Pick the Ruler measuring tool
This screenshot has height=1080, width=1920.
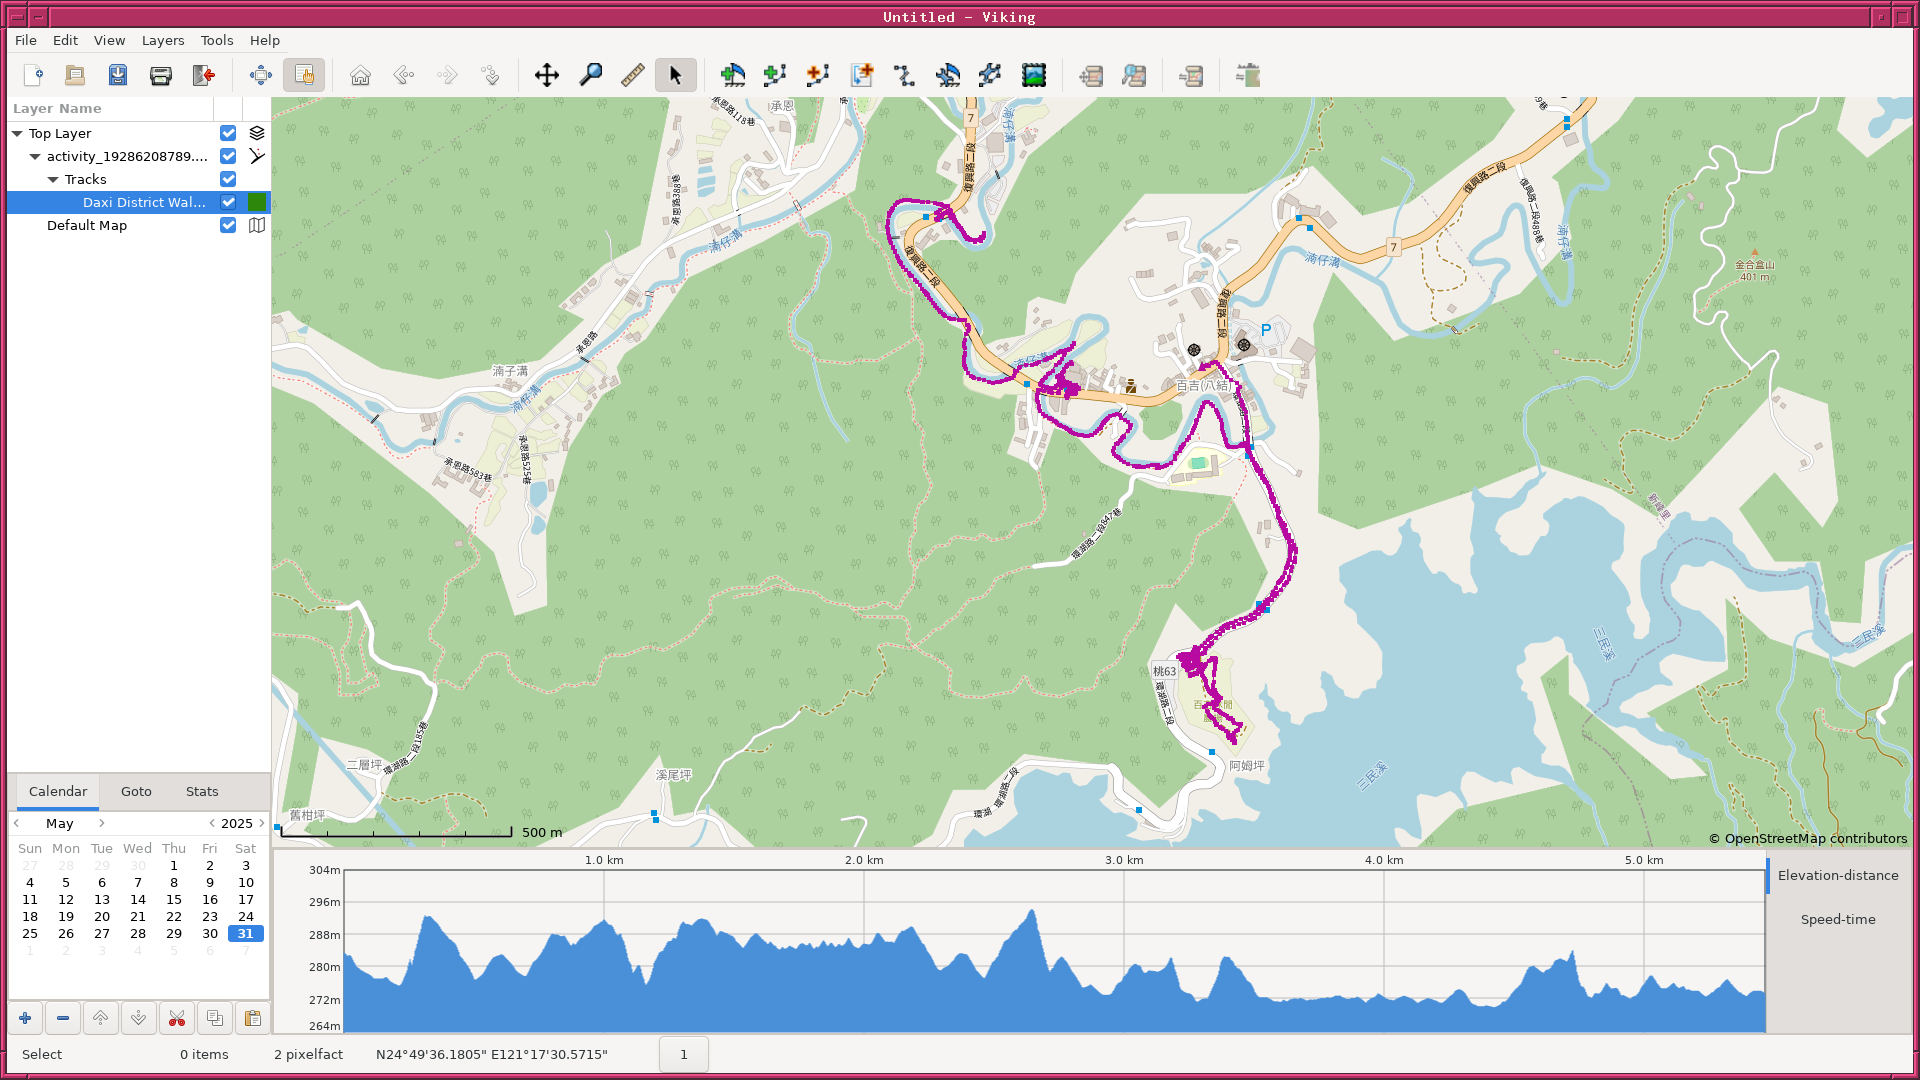click(x=632, y=75)
